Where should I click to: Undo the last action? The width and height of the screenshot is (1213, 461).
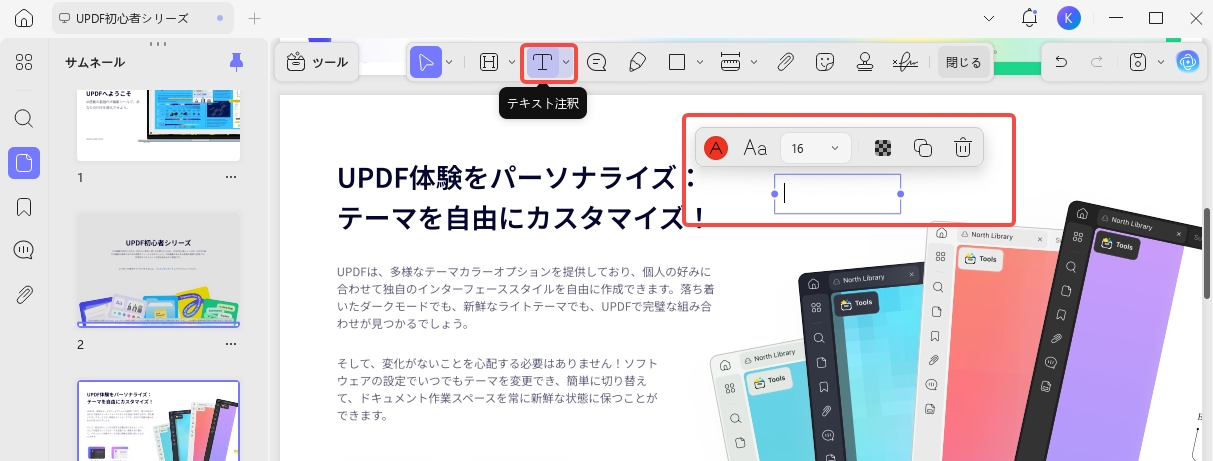click(1061, 62)
